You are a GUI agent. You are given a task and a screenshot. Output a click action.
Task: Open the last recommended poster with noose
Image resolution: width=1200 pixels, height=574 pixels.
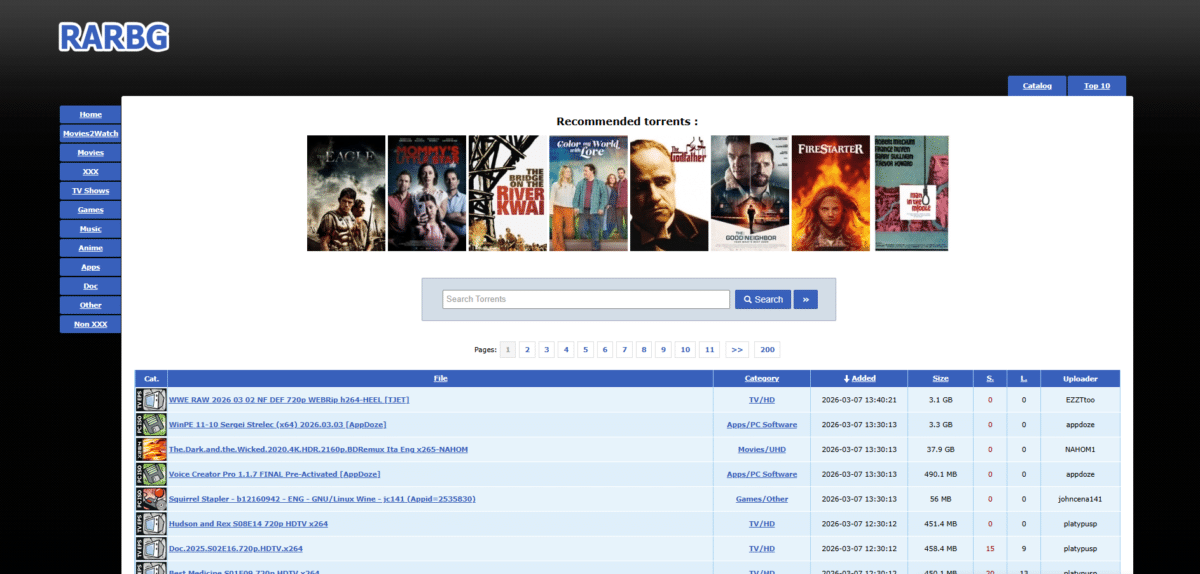911,193
